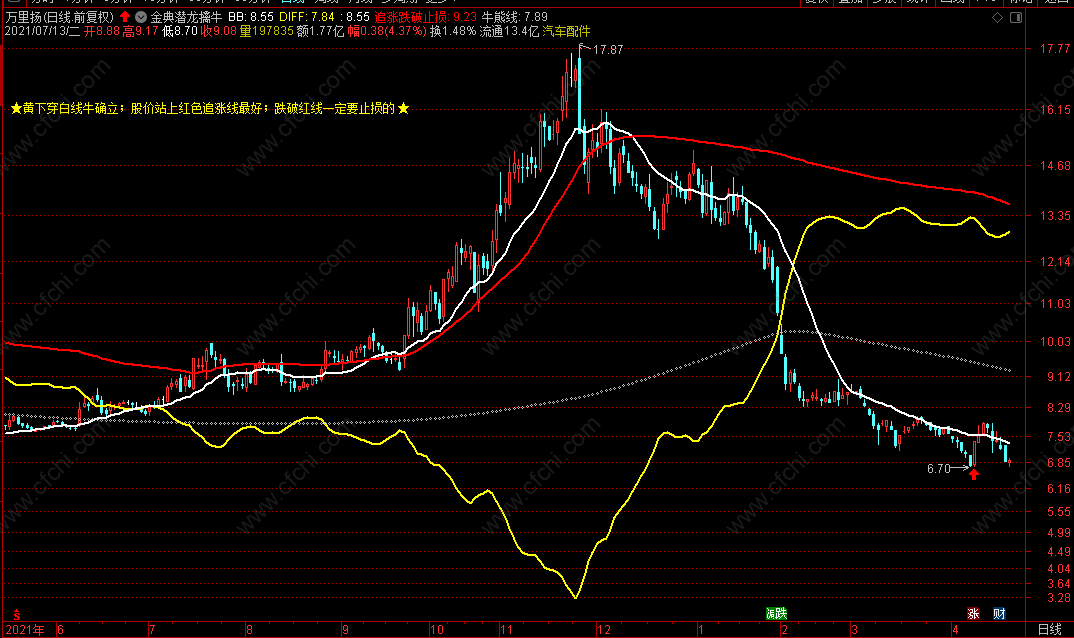
Task: Click the 14.68 price axis label
Action: coord(1055,166)
